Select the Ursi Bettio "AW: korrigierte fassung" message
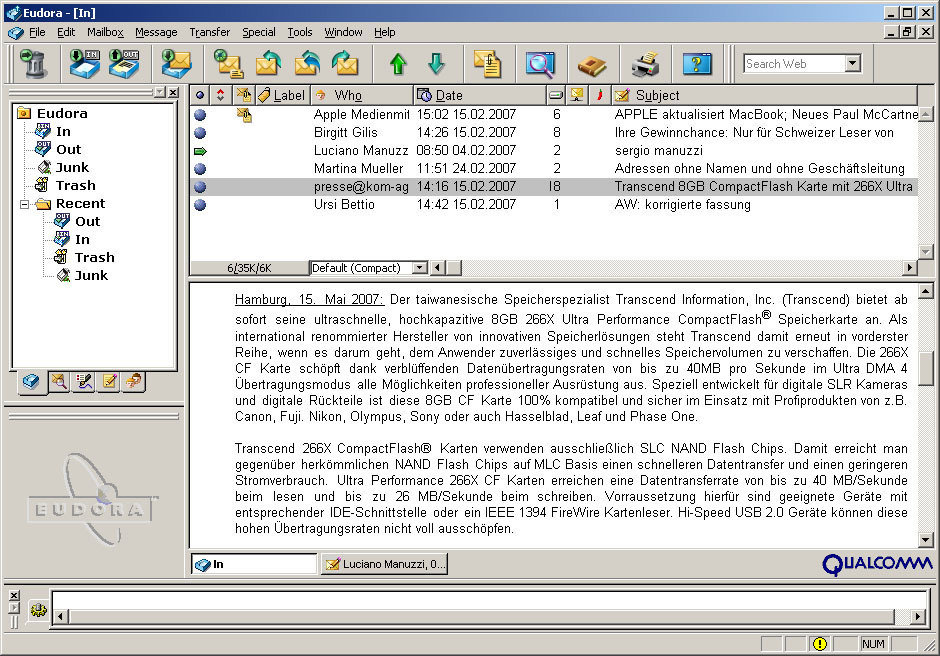Viewport: 940px width, 656px height. tap(554, 204)
